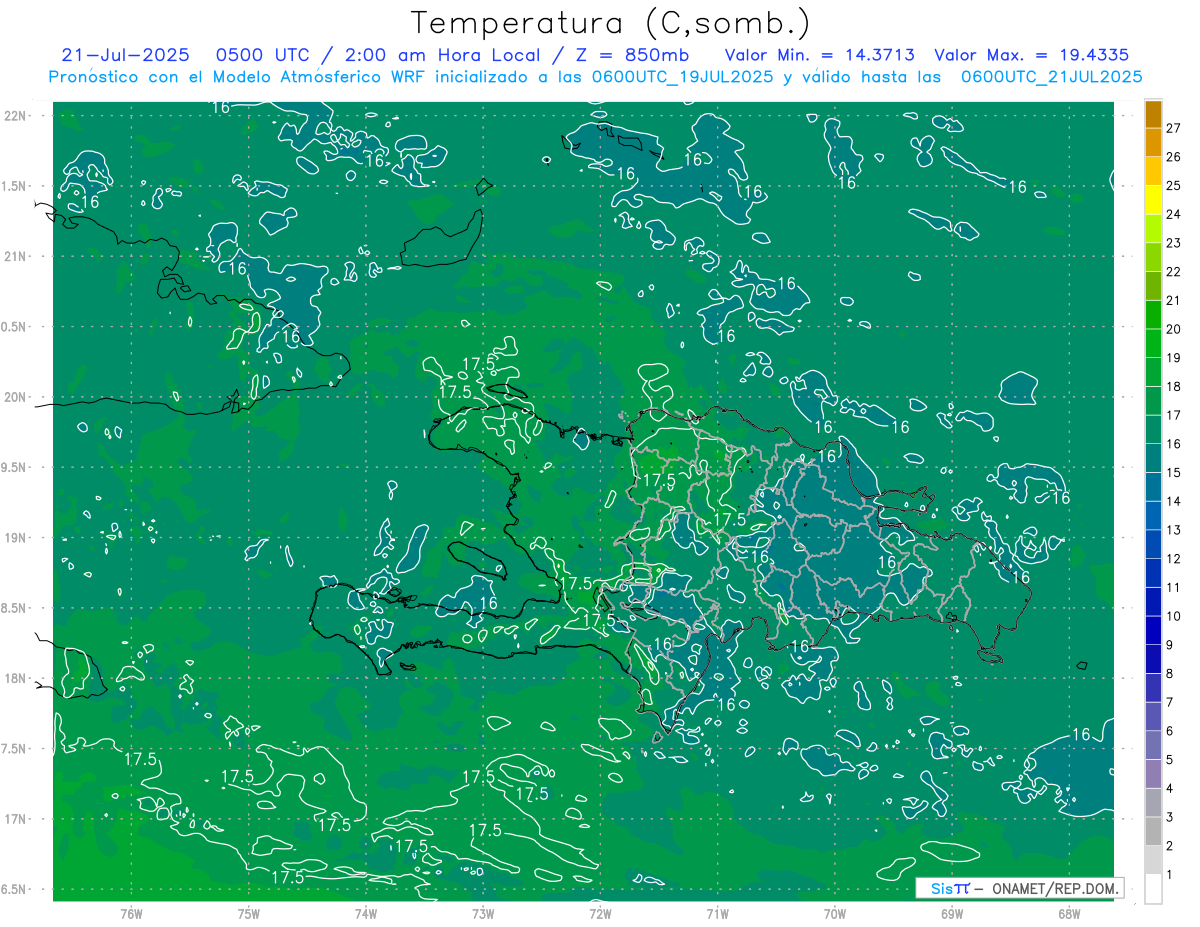
Task: Click 'Valor Min. = 14.3713' in header
Action: pyautogui.click(x=819, y=55)
